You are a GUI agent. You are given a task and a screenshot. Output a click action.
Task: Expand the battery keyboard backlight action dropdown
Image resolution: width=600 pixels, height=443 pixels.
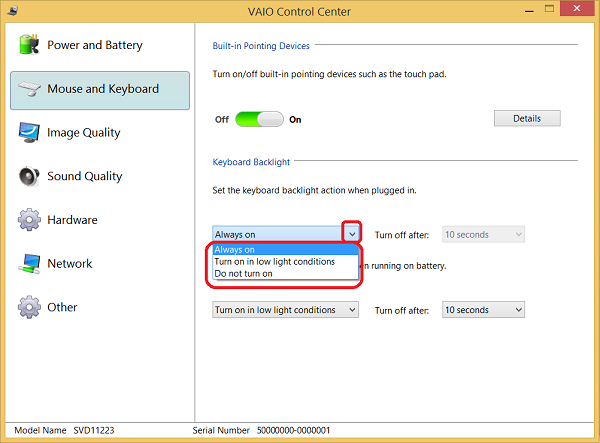pyautogui.click(x=286, y=310)
